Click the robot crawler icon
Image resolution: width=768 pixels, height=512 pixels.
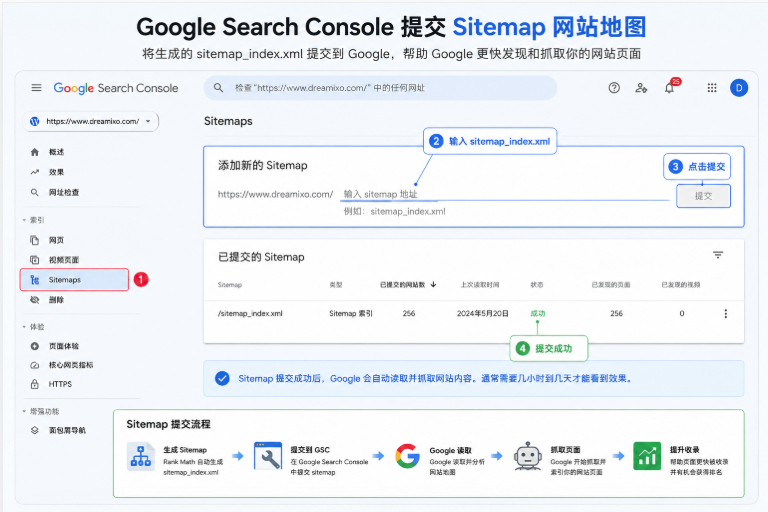(528, 456)
